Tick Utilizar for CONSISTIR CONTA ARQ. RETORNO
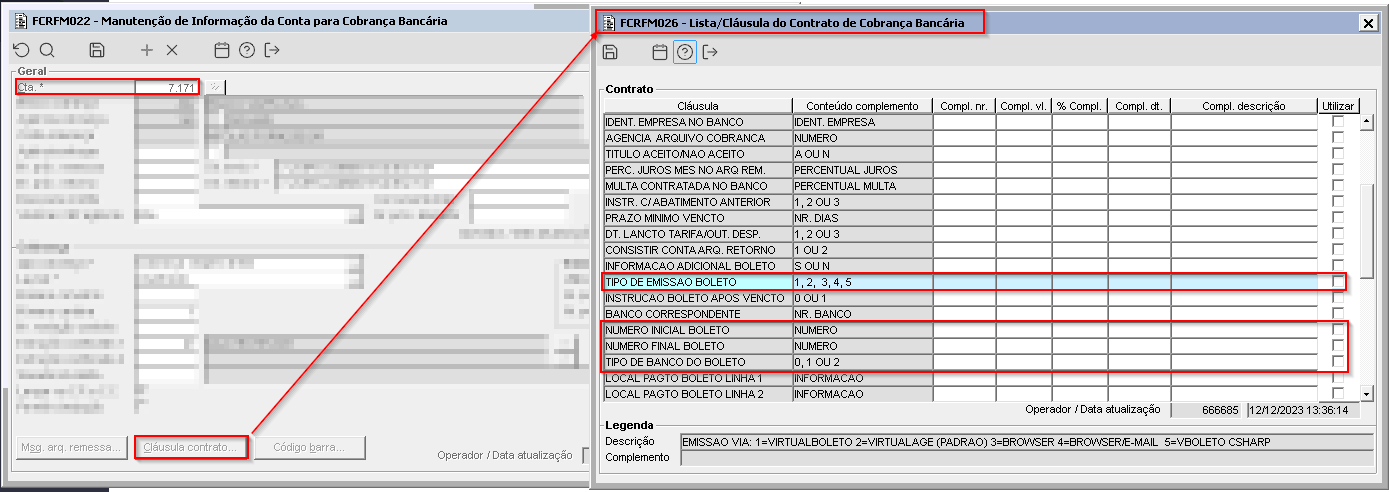This screenshot has height=492, width=1389. (x=1338, y=250)
